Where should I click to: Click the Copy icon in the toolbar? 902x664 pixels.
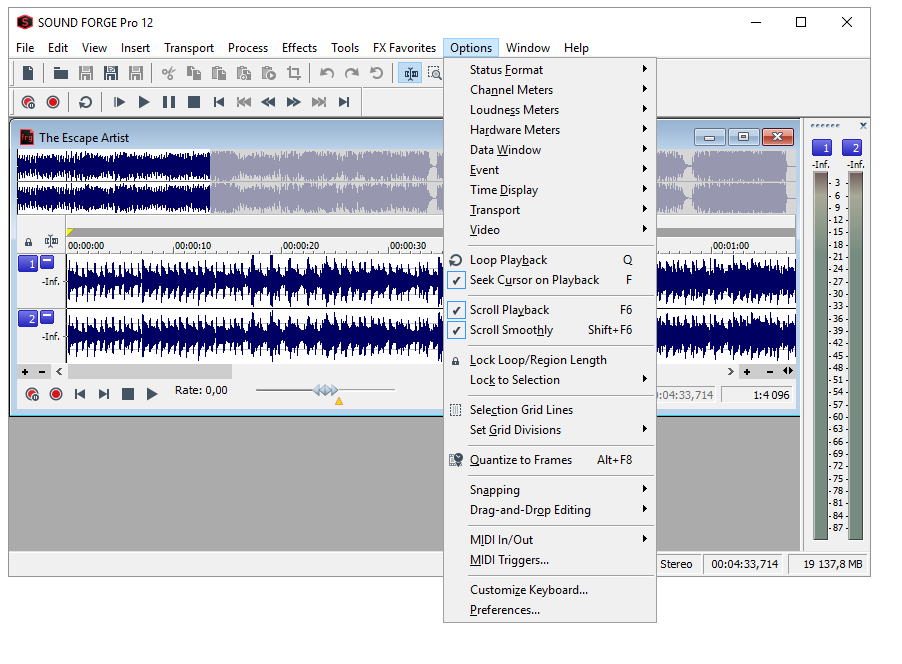194,73
